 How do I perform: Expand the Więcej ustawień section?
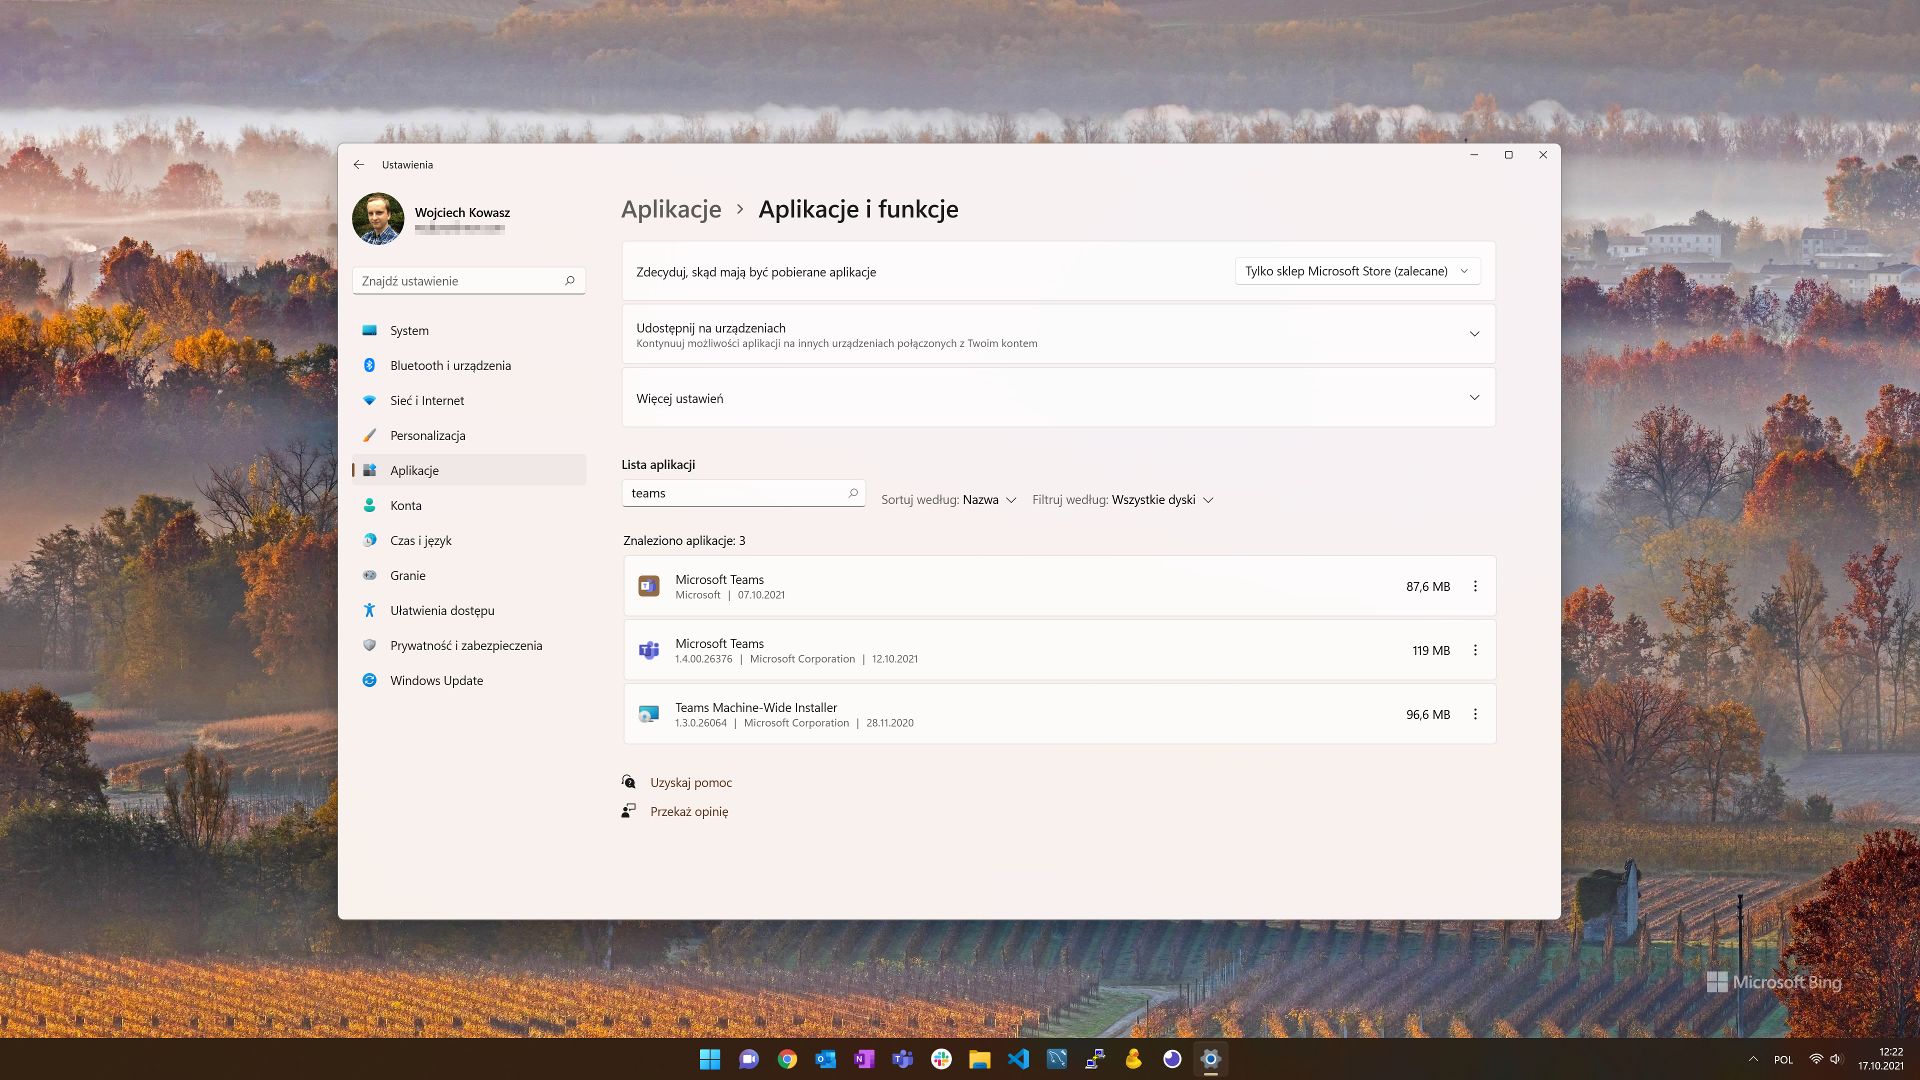[x=1474, y=397]
